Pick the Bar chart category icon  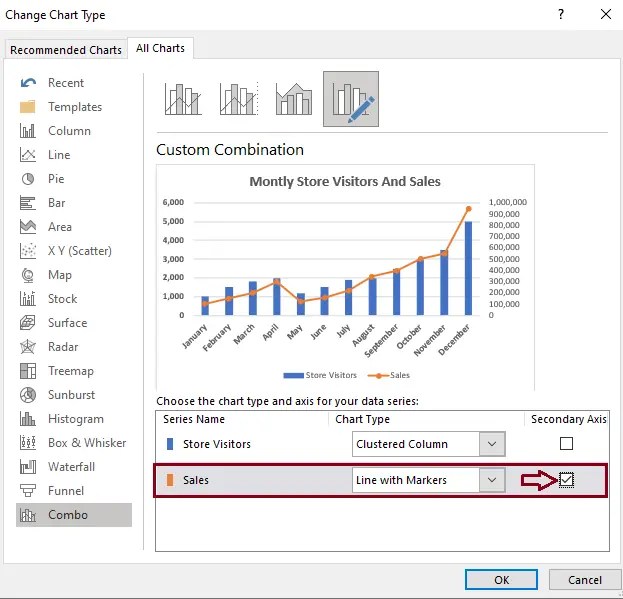pyautogui.click(x=28, y=203)
